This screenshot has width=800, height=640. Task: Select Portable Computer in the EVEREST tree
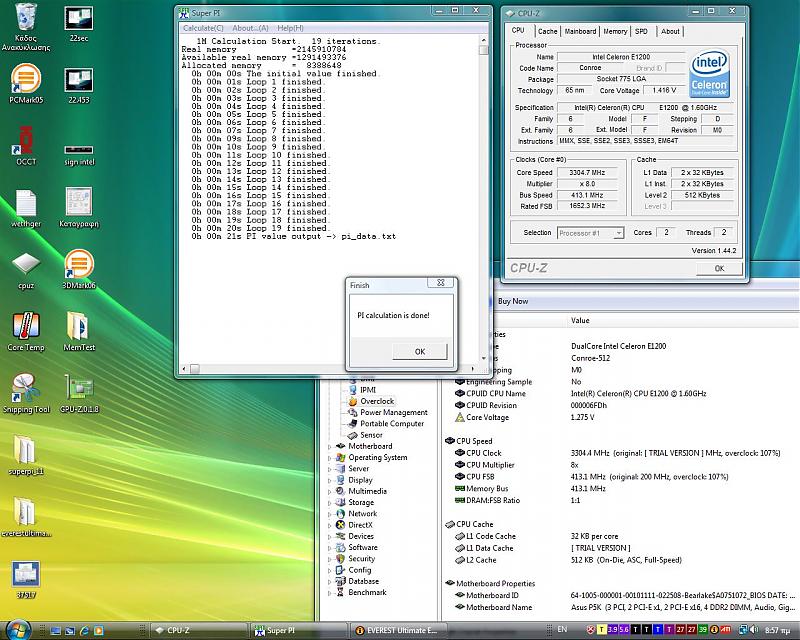pos(391,424)
